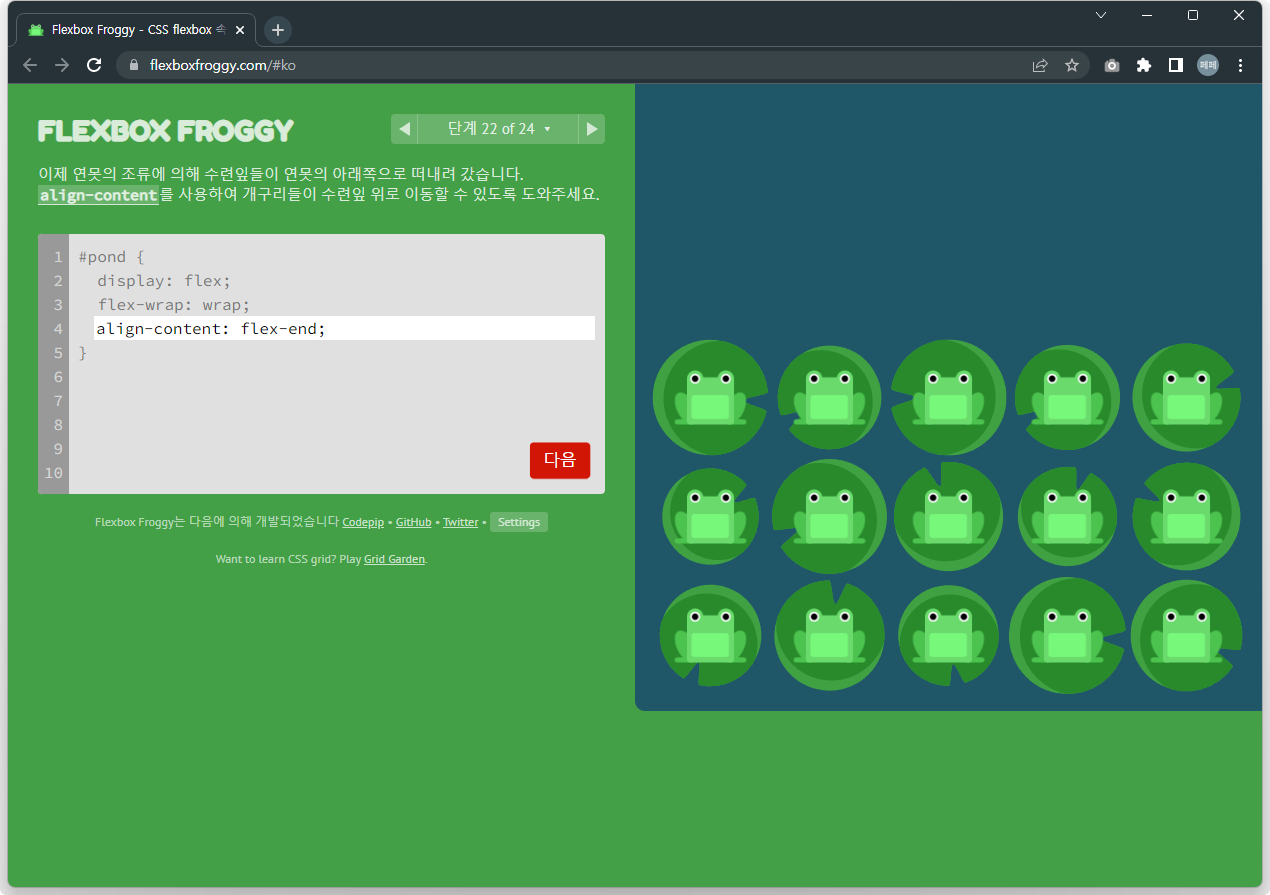Viewport: 1270px width, 895px height.
Task: Click the #pond { code line
Action: [112, 257]
